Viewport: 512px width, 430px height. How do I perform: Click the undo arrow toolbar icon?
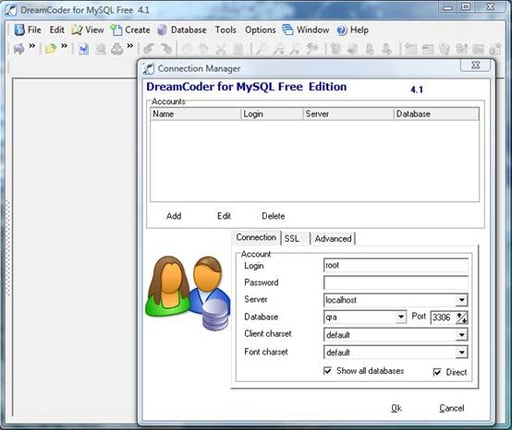coord(148,49)
